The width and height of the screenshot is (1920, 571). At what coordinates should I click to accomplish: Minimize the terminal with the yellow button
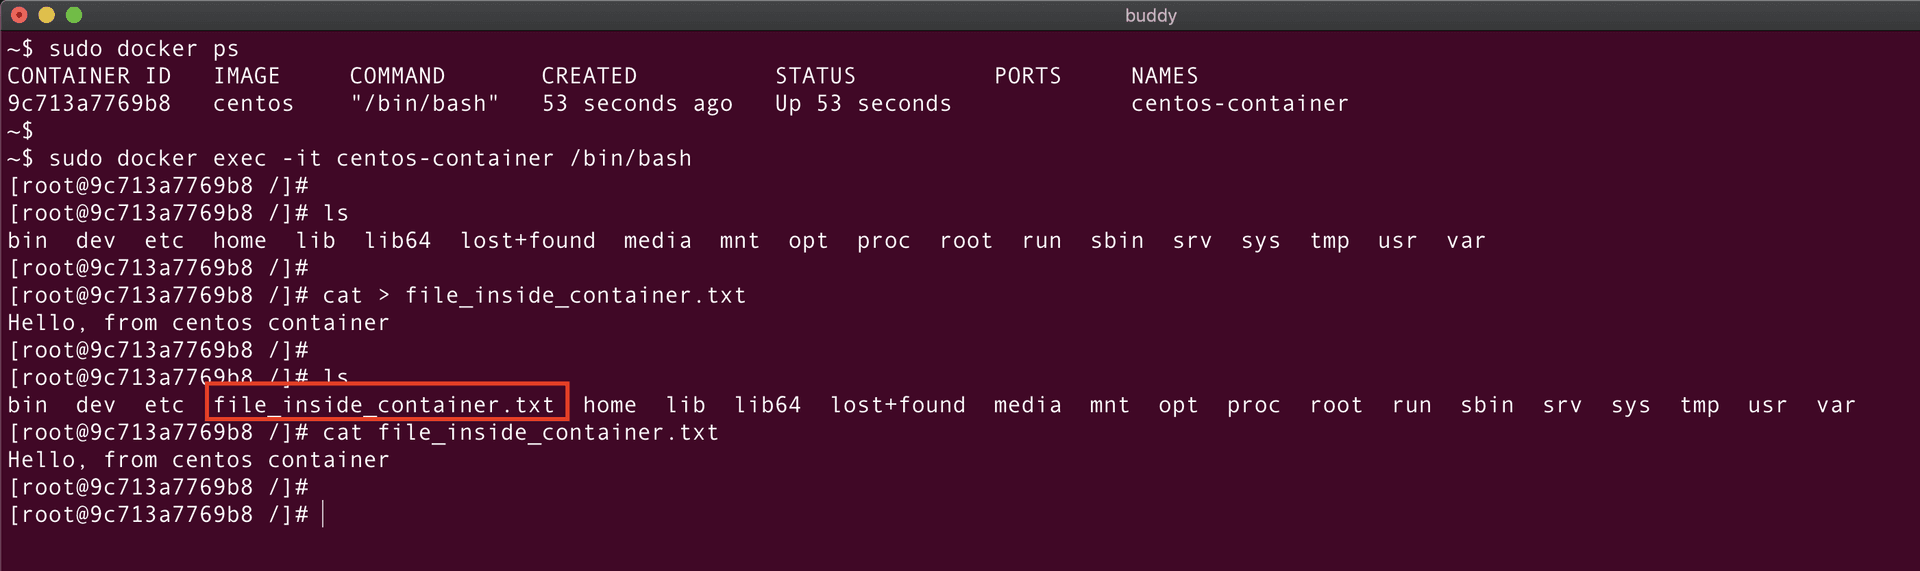pos(46,15)
